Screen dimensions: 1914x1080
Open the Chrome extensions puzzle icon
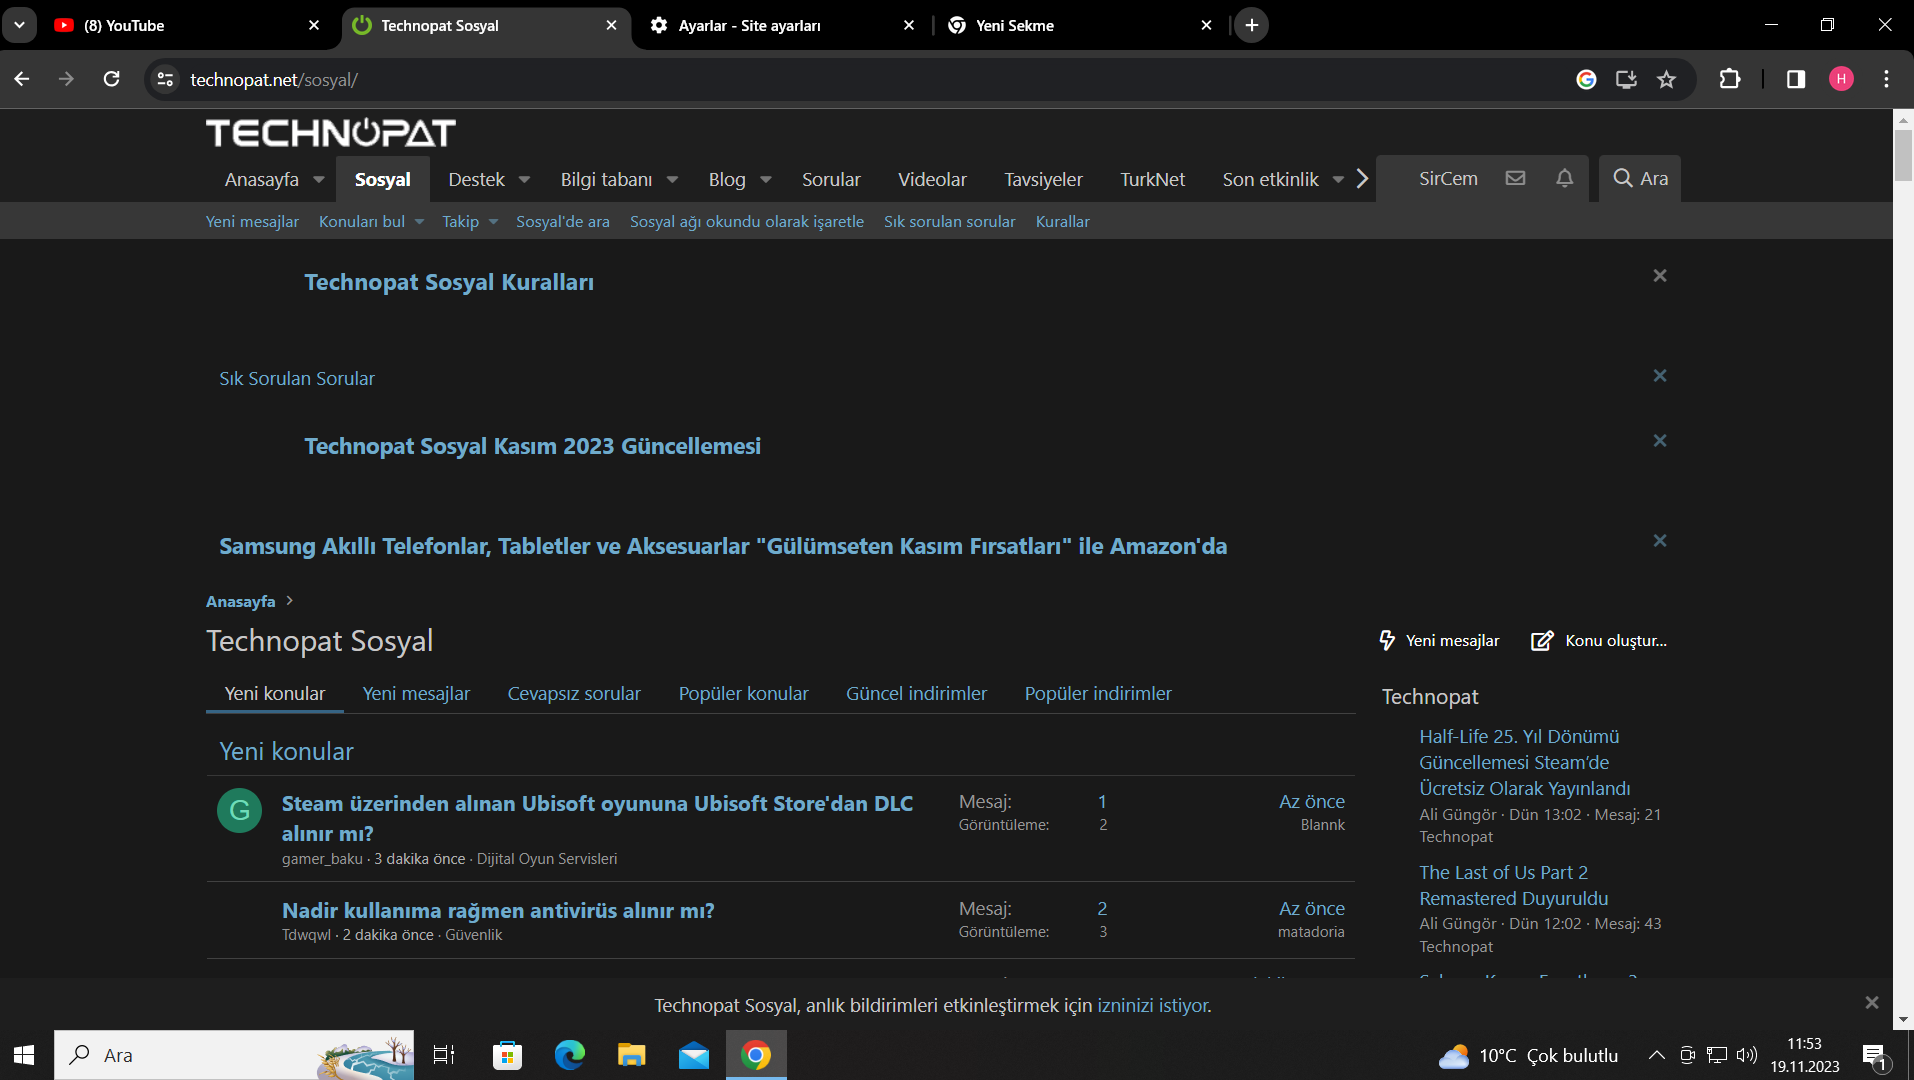point(1730,79)
